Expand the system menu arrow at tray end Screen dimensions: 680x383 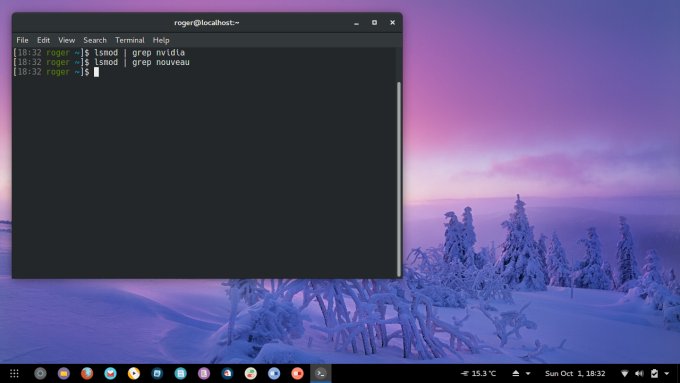coord(667,374)
